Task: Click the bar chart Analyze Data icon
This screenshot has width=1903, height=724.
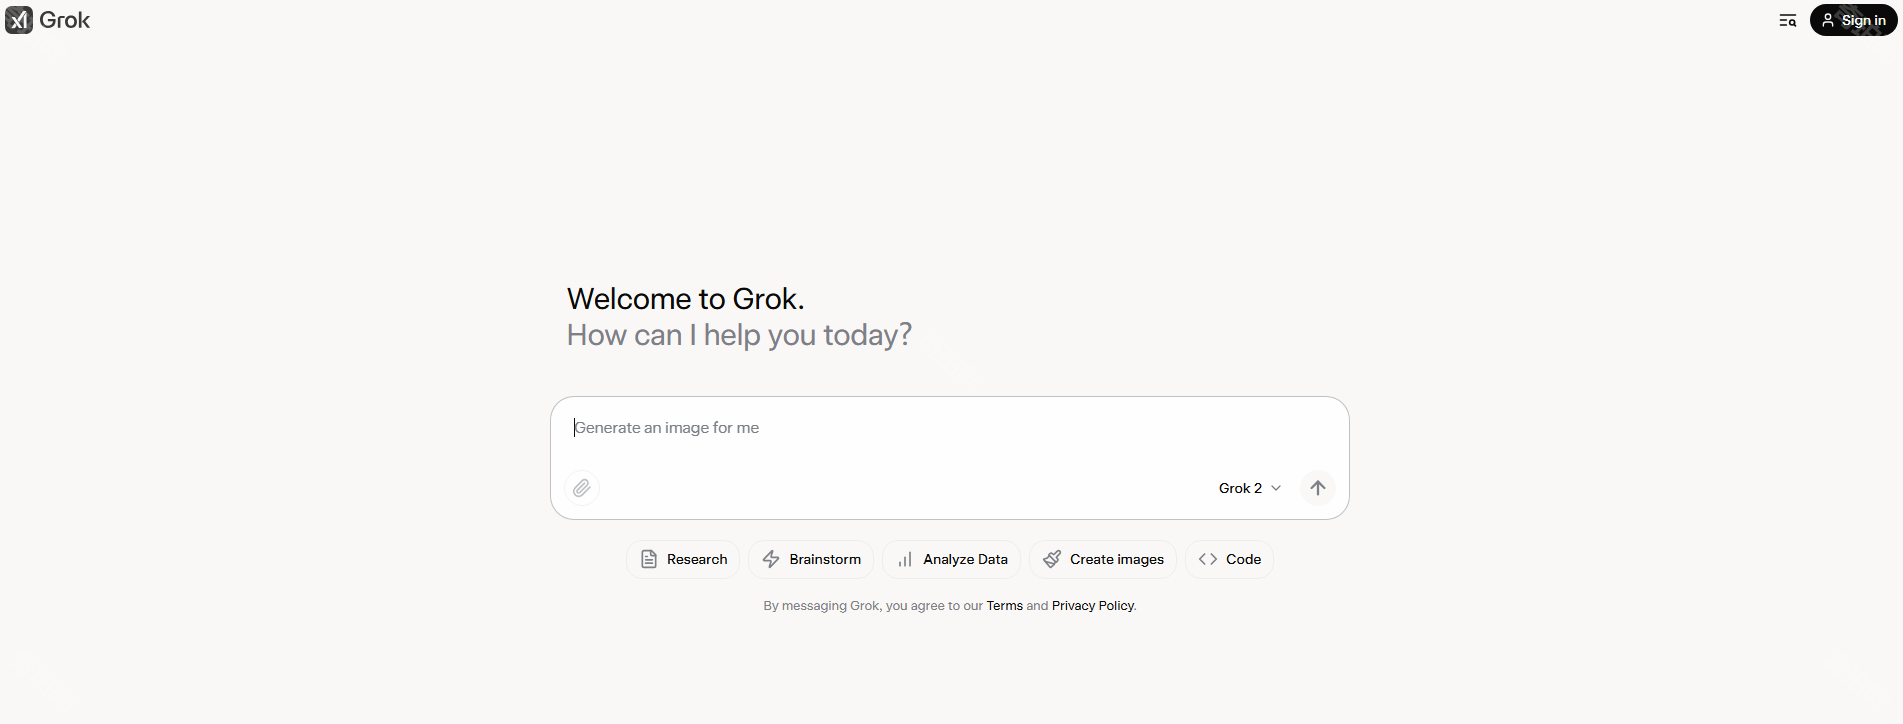Action: click(x=905, y=559)
